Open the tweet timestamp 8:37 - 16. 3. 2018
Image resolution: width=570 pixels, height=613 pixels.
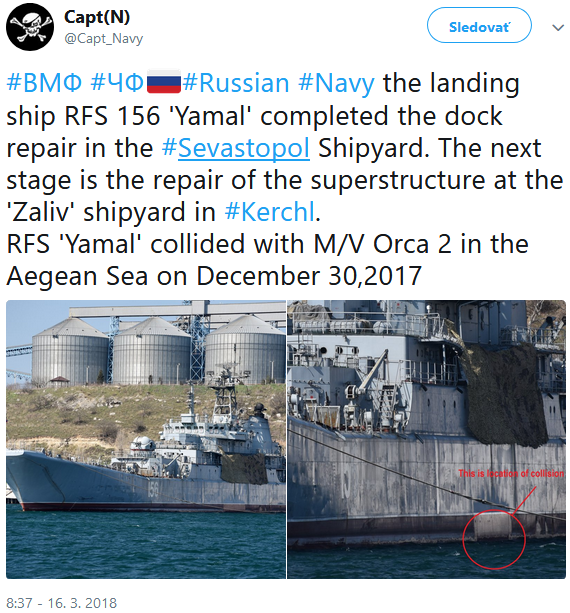pos(61,602)
